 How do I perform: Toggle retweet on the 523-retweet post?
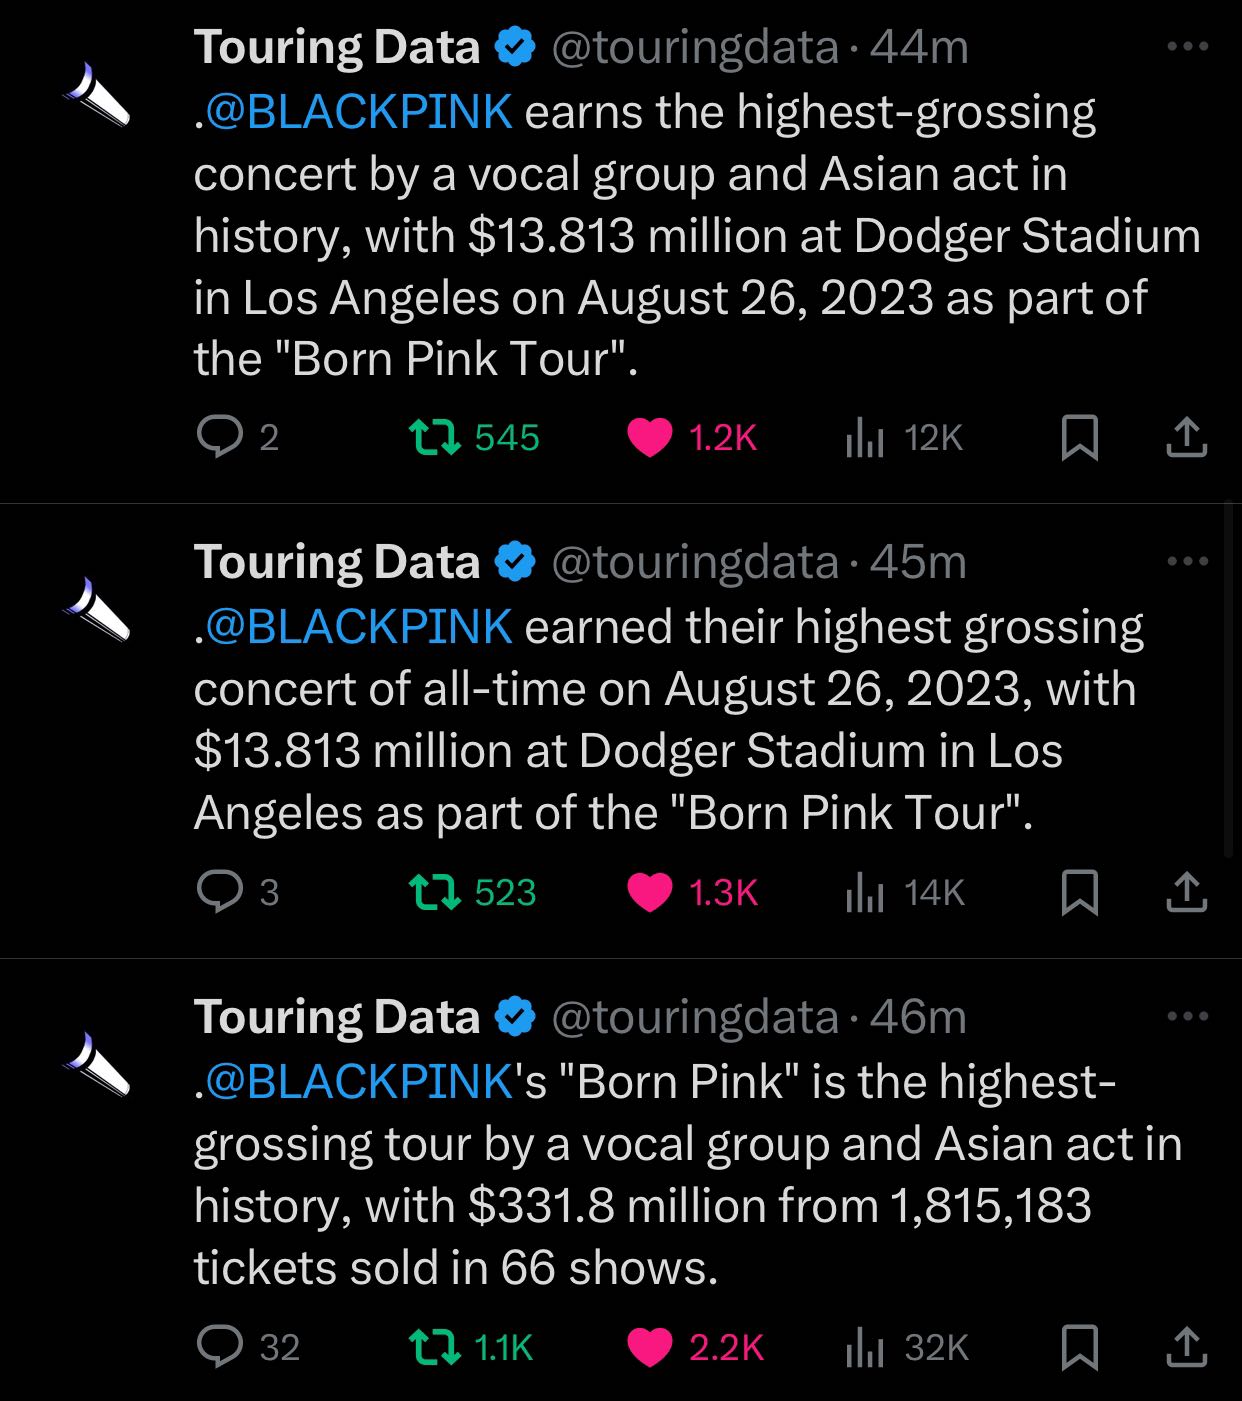[x=436, y=892]
